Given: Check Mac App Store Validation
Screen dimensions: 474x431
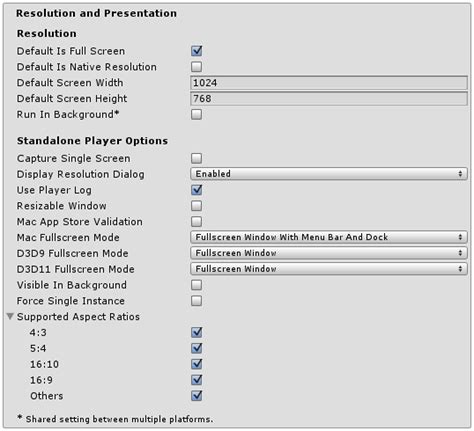Looking at the screenshot, I should tap(196, 221).
